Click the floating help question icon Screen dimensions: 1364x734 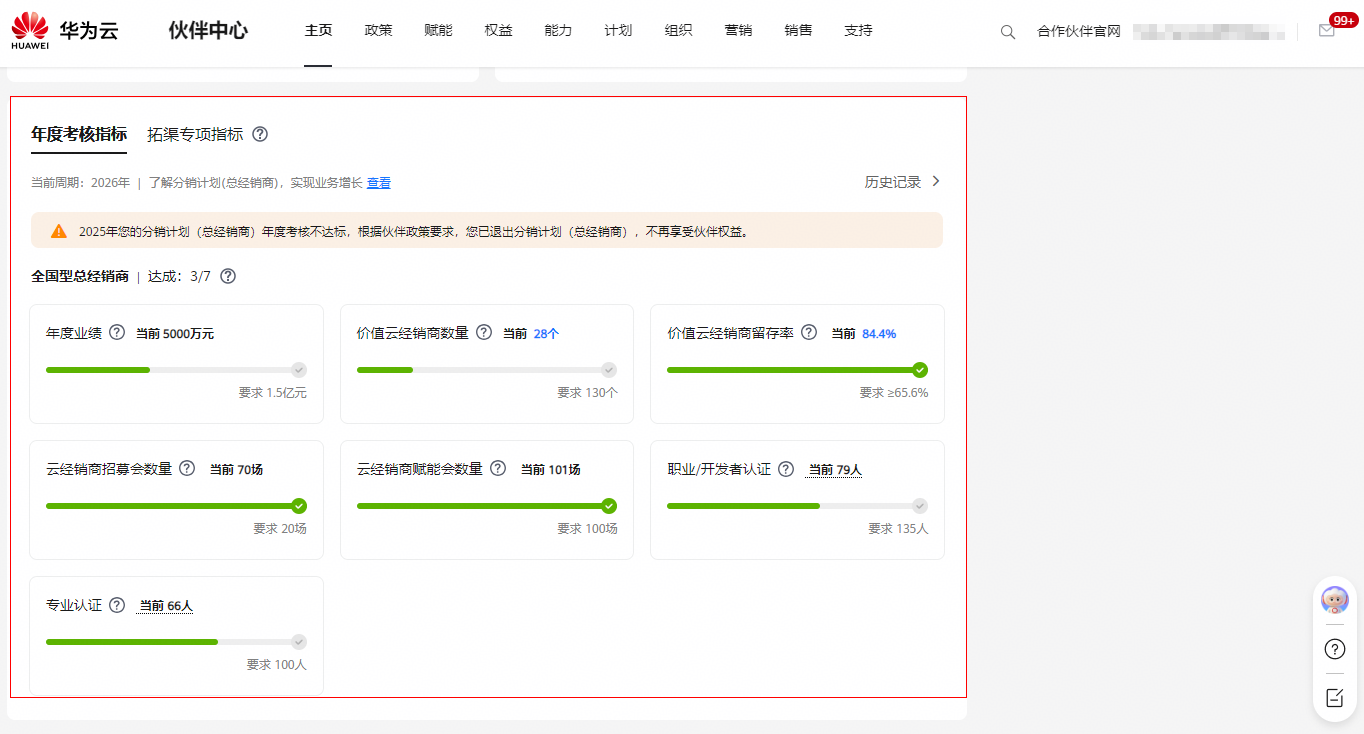[1335, 649]
